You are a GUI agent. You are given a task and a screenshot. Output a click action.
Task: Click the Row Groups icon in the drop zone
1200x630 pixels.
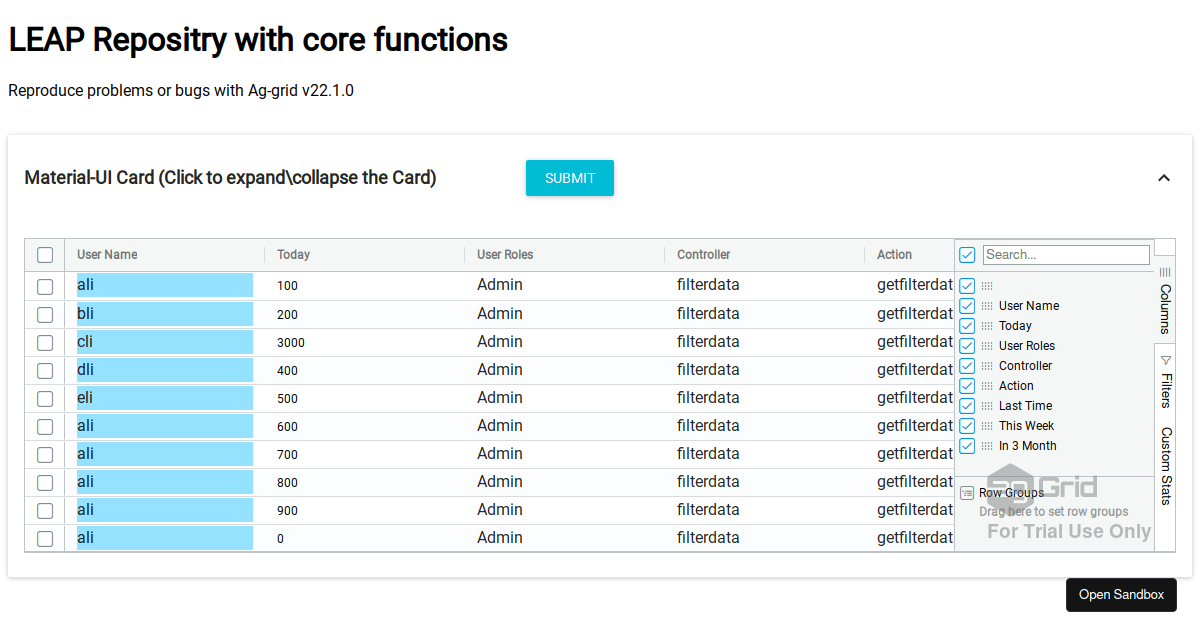[967, 490]
